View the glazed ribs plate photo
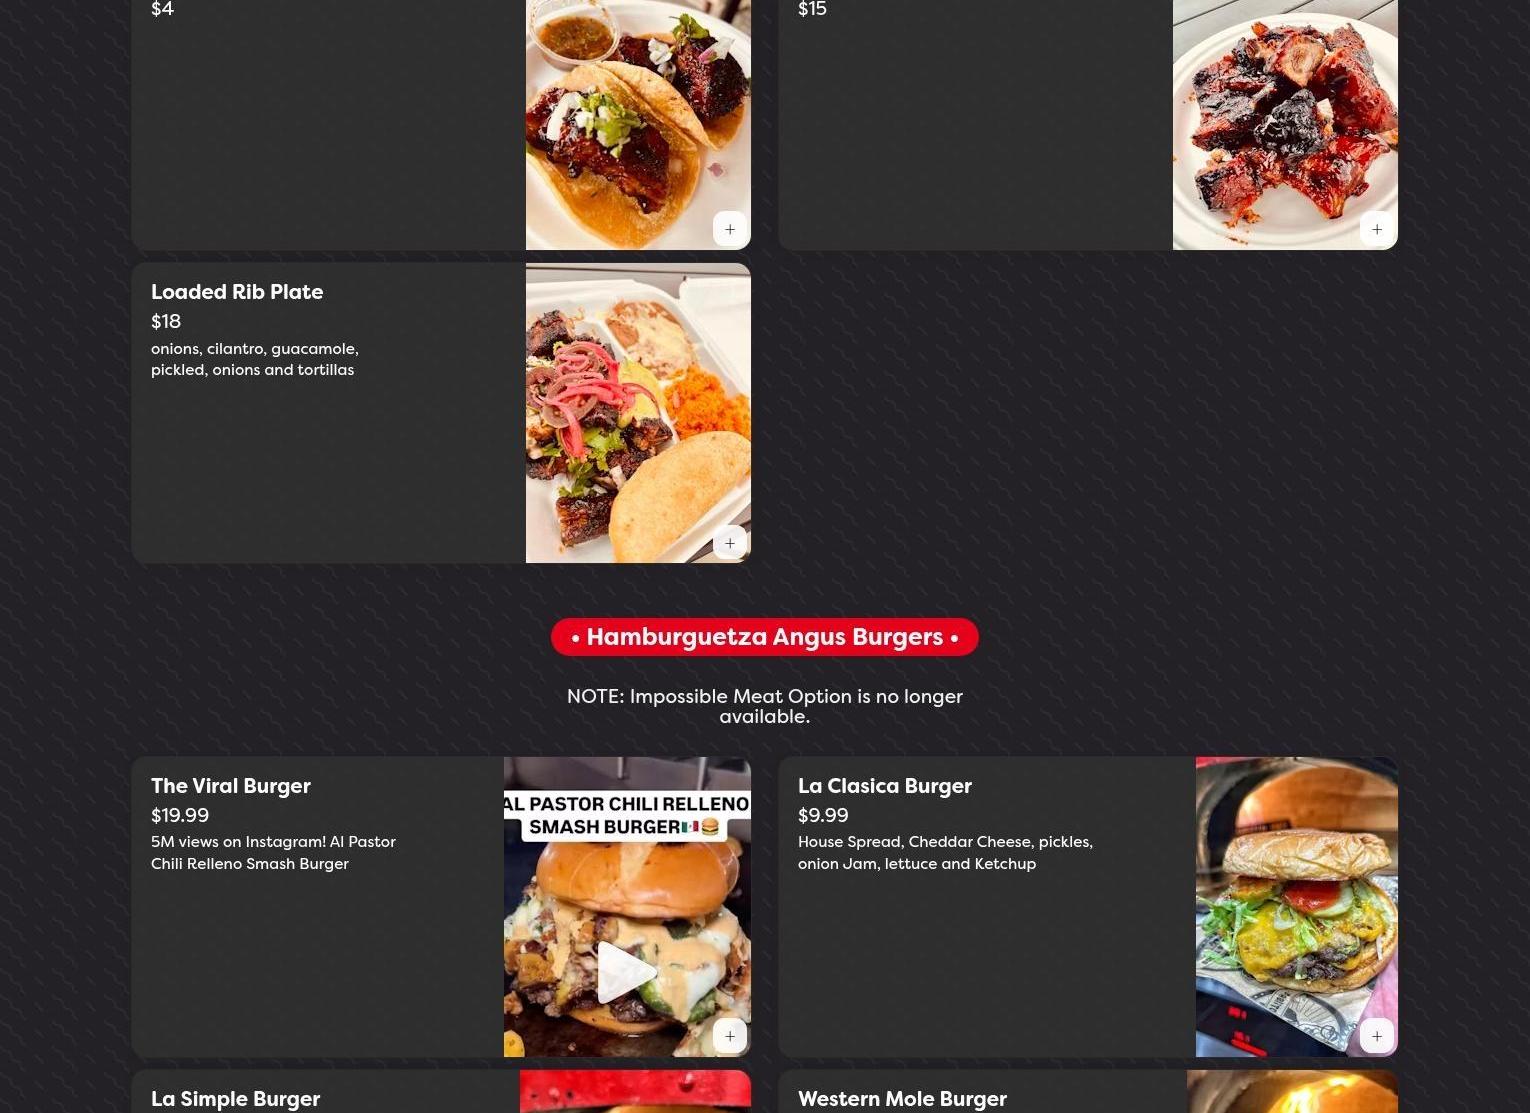This screenshot has width=1530, height=1113. (1285, 124)
